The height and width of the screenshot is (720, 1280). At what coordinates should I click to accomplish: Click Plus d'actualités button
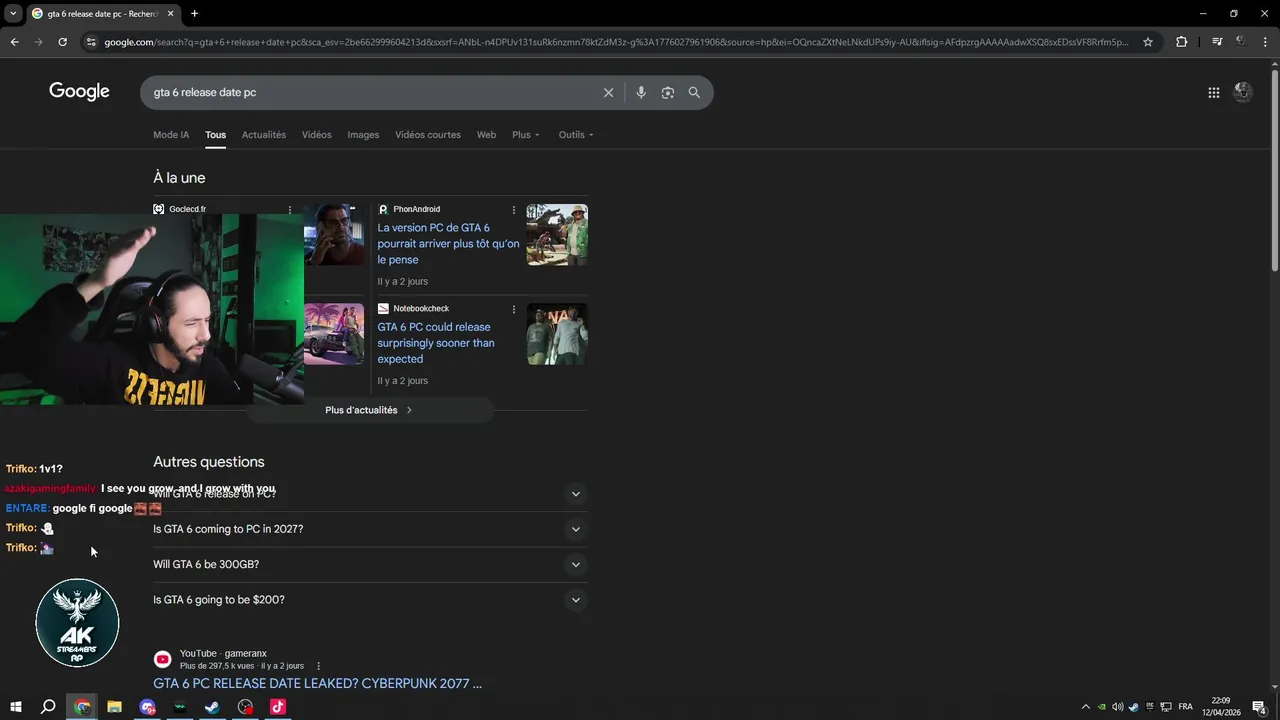(370, 410)
